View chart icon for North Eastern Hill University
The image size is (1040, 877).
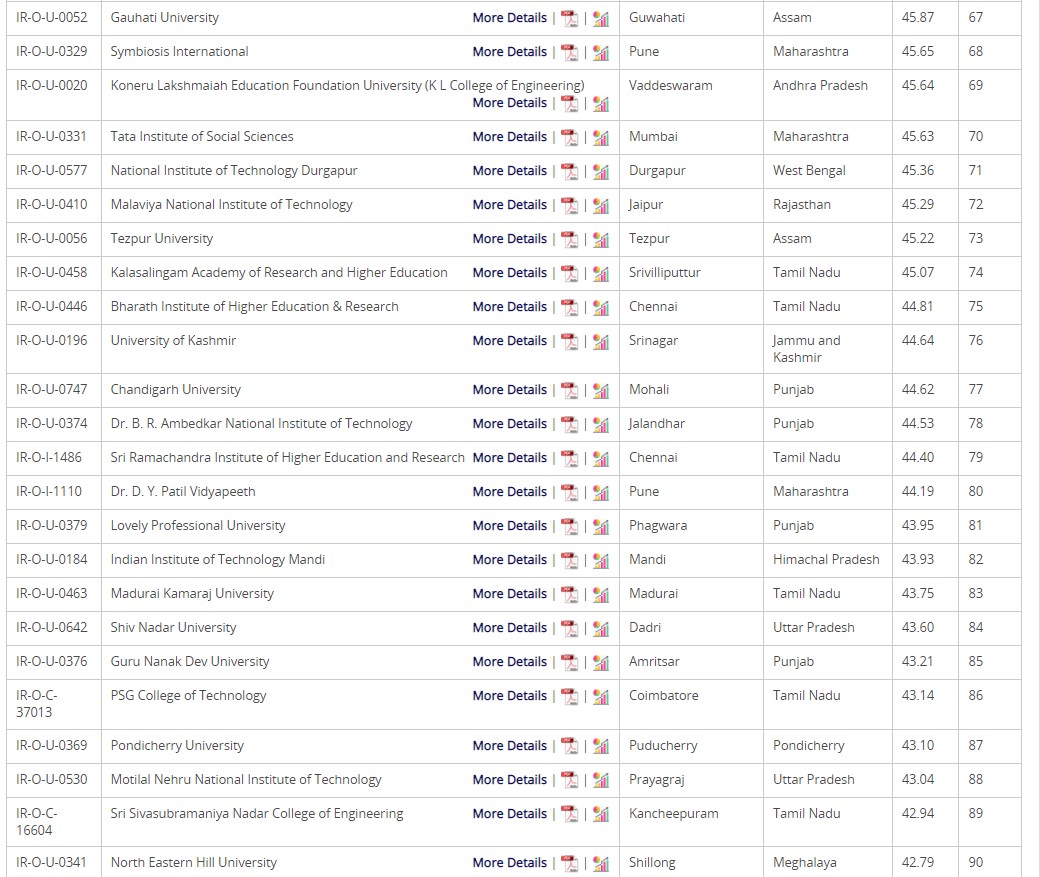click(x=601, y=864)
